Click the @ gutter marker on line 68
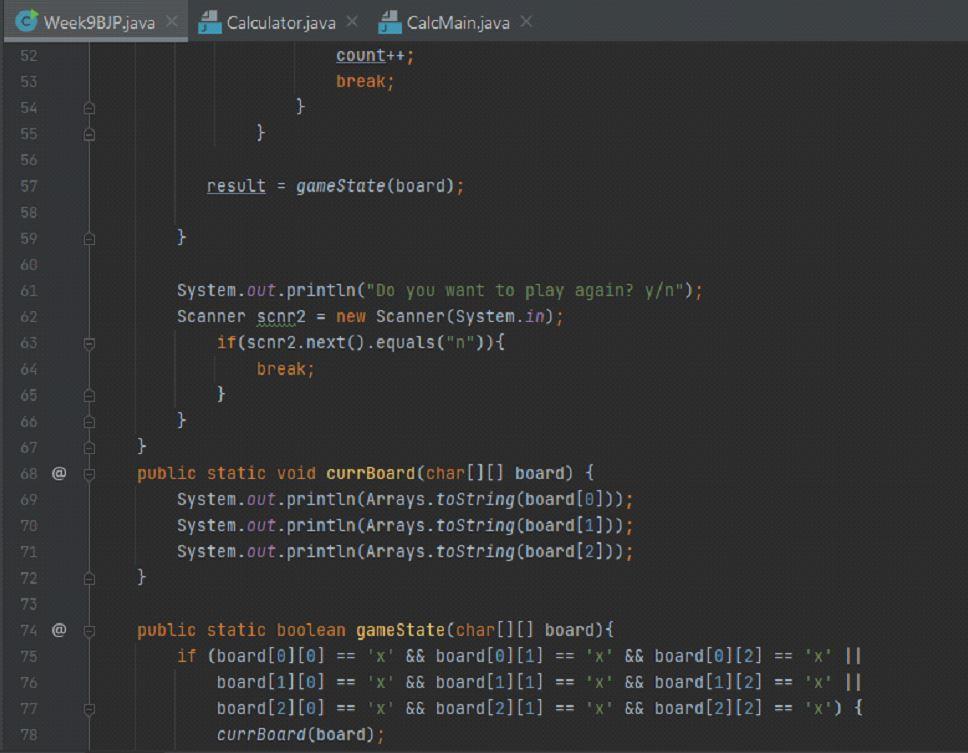This screenshot has height=753, width=968. click(59, 473)
